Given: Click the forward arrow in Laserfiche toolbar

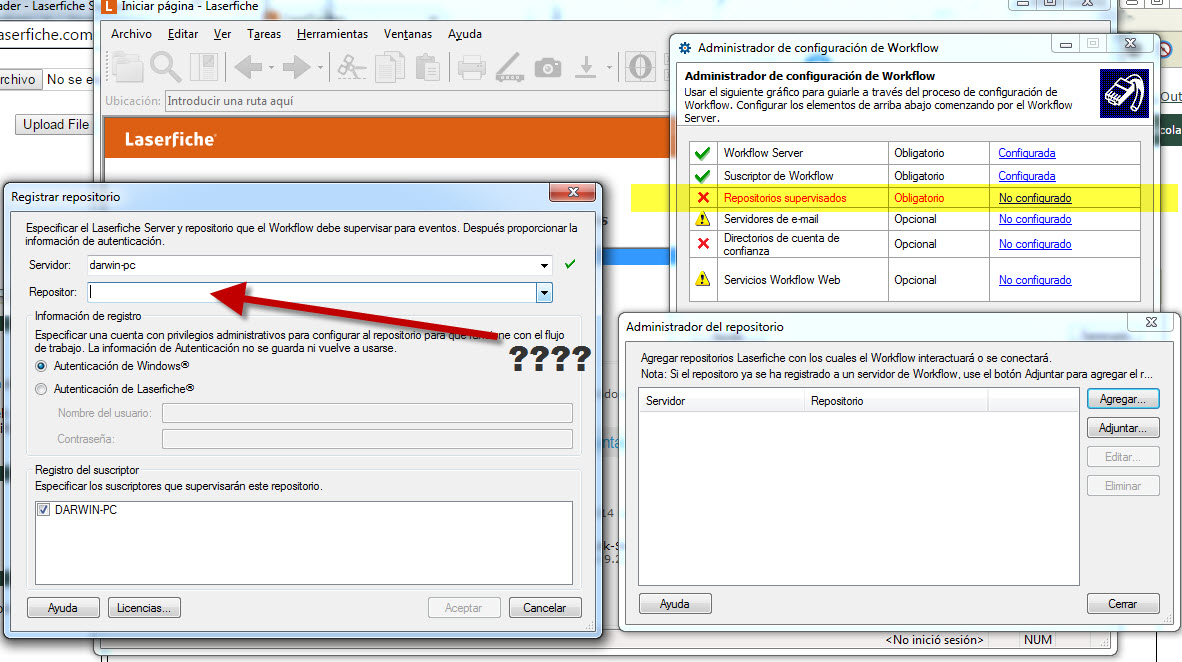Looking at the screenshot, I should pos(296,68).
